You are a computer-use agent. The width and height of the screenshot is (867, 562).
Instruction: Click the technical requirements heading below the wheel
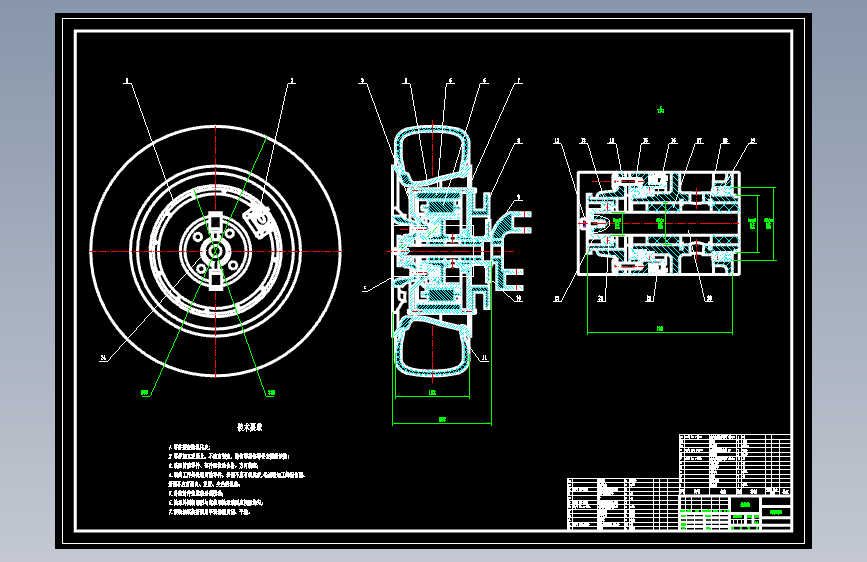pyautogui.click(x=250, y=427)
